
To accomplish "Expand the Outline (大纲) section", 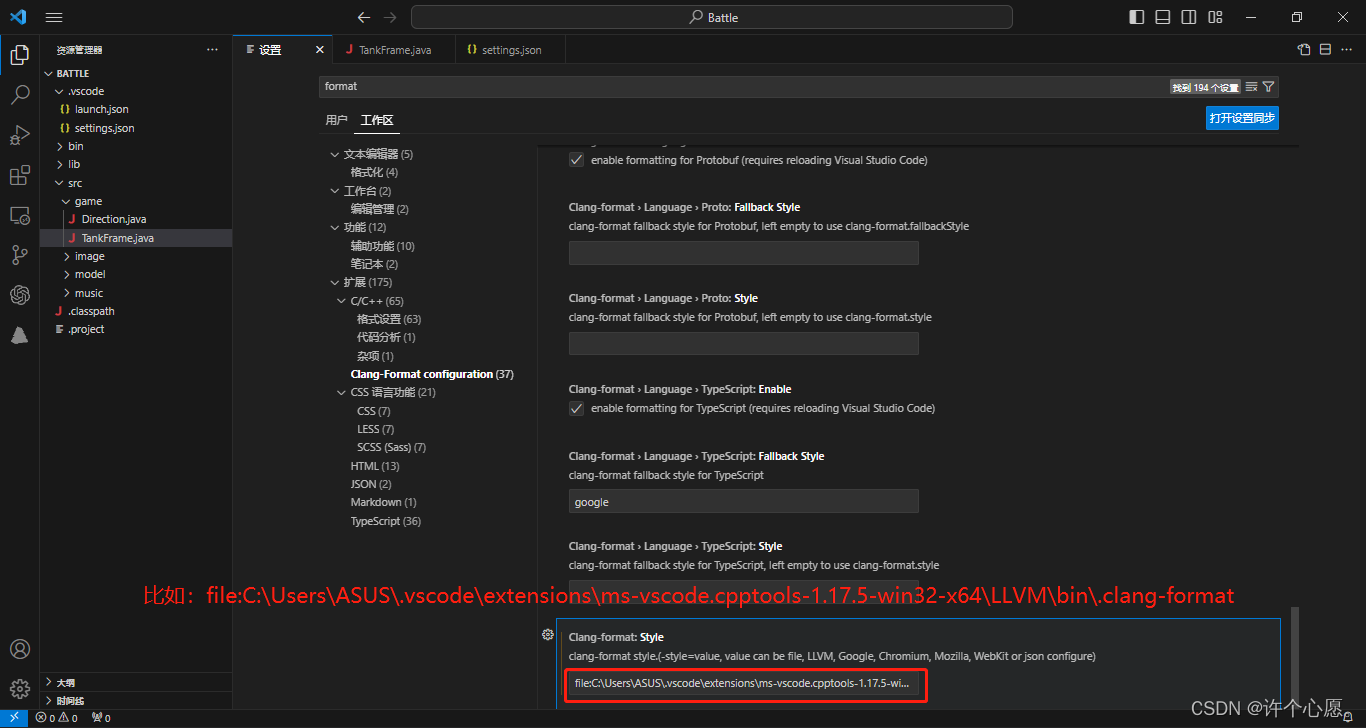I will pos(136,682).
